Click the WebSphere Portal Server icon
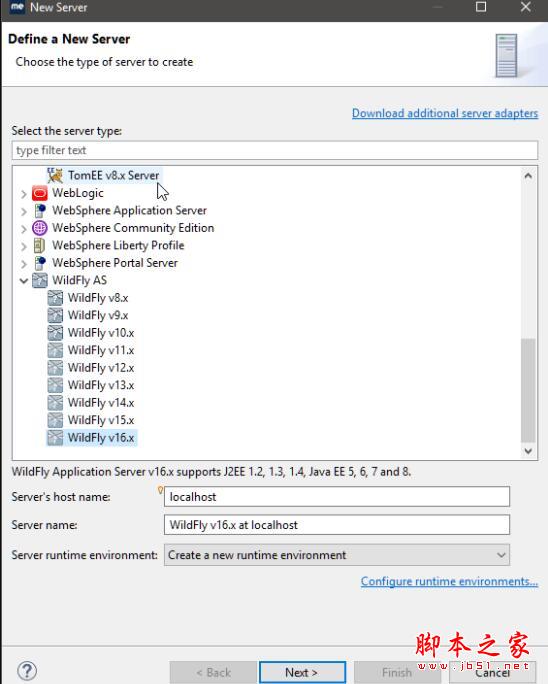This screenshot has height=684, width=548. [40, 263]
